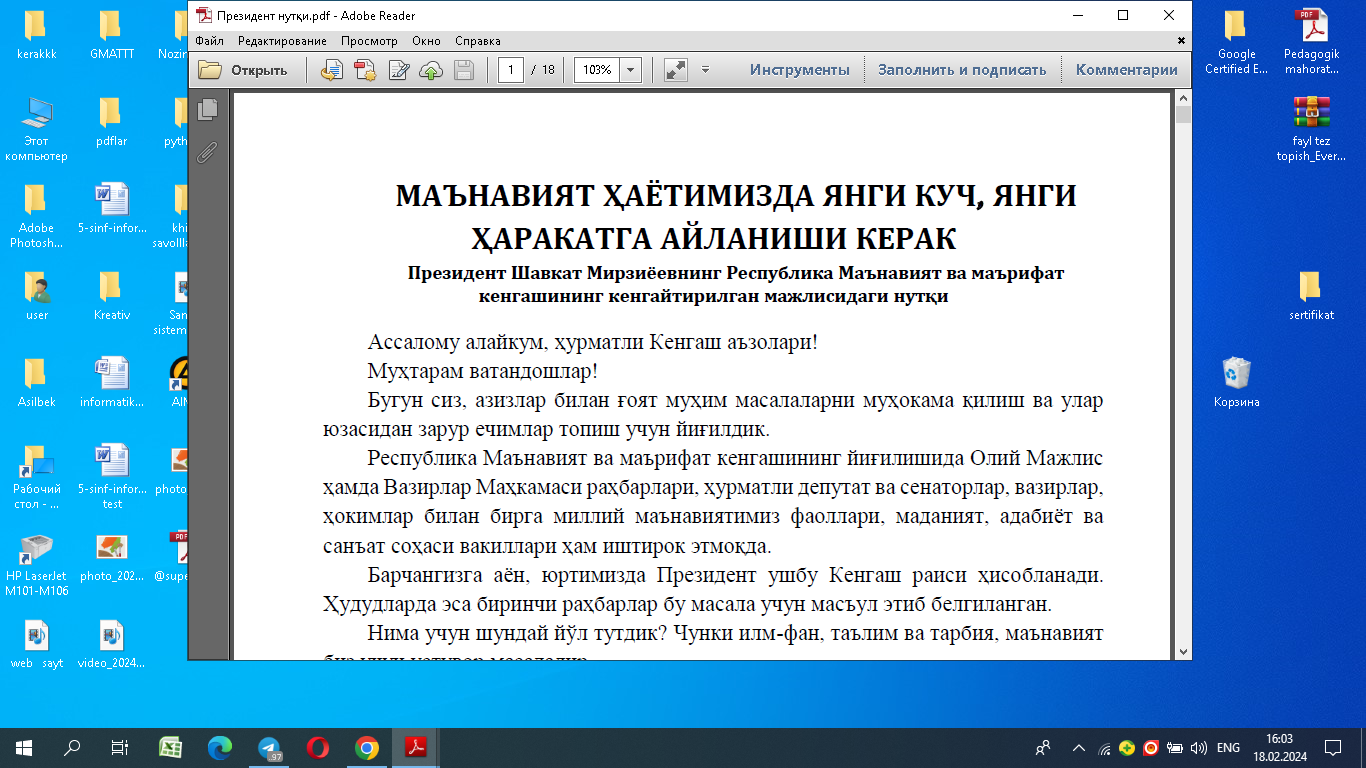Viewport: 1366px width, 768px height.
Task: Click the sign document pencil icon
Action: coord(399,70)
